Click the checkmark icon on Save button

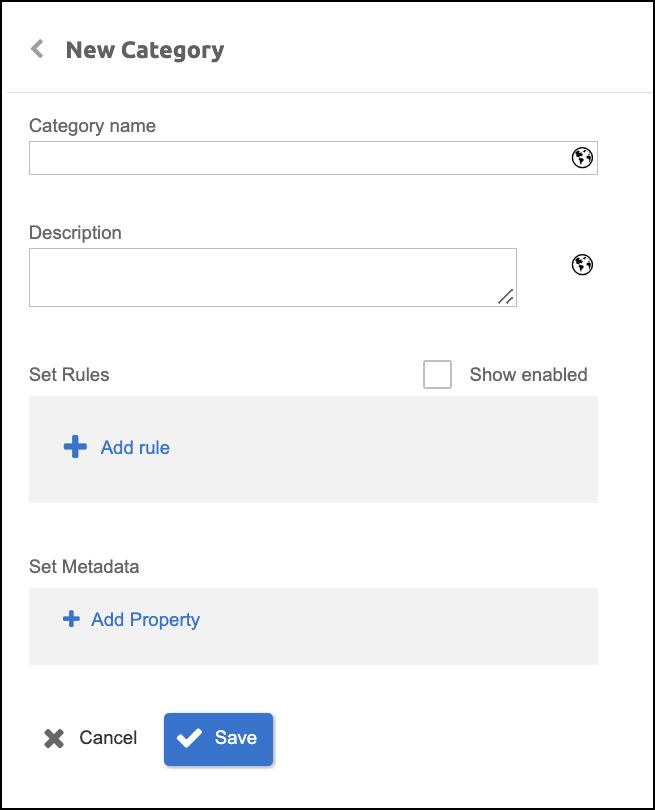pyautogui.click(x=189, y=738)
